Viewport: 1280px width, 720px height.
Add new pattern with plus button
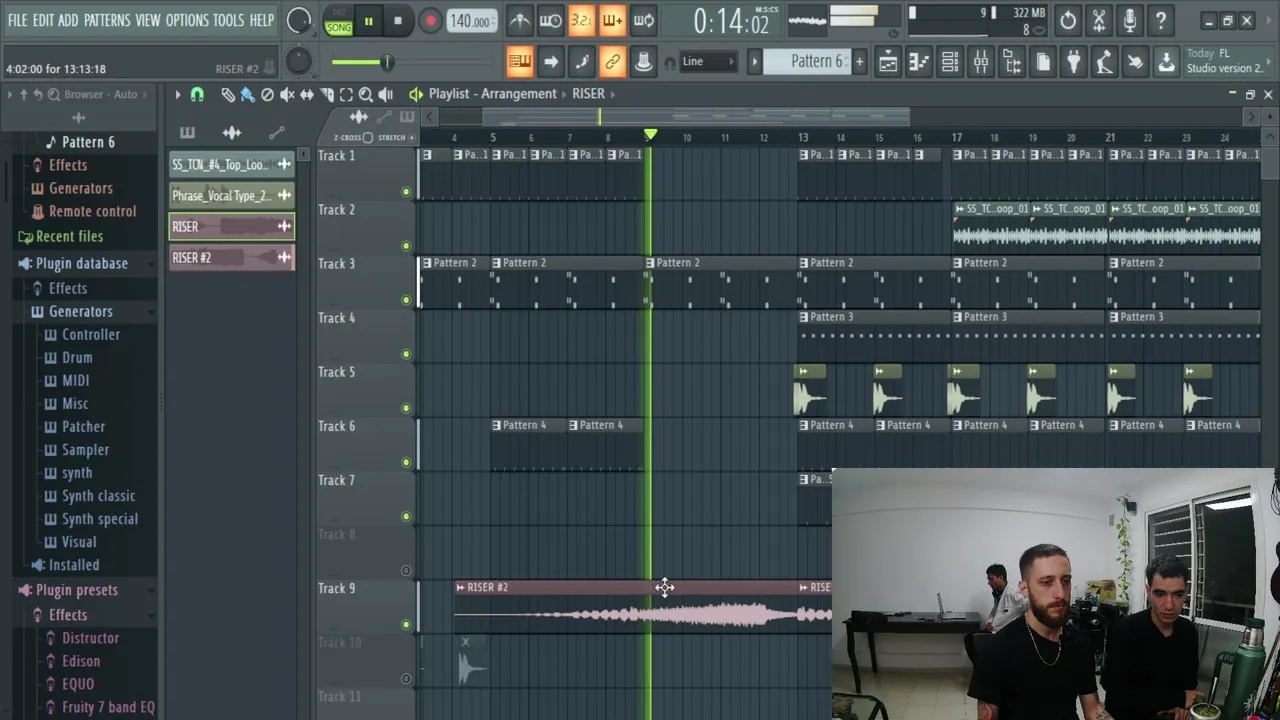[x=858, y=62]
